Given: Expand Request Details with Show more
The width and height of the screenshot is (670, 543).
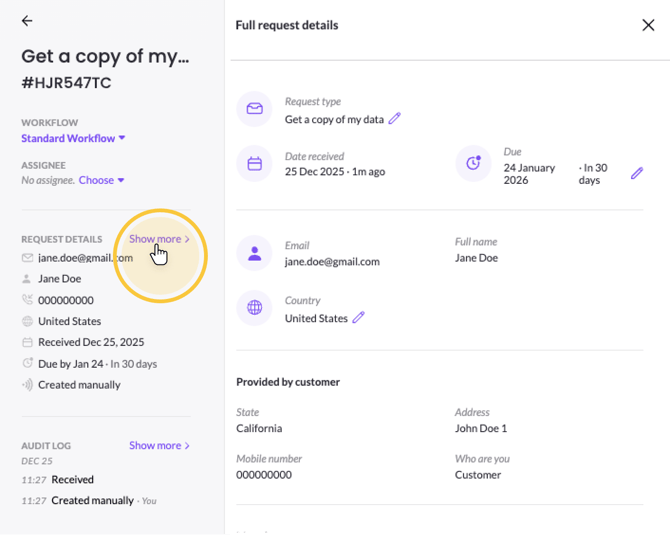Looking at the screenshot, I should click(158, 239).
